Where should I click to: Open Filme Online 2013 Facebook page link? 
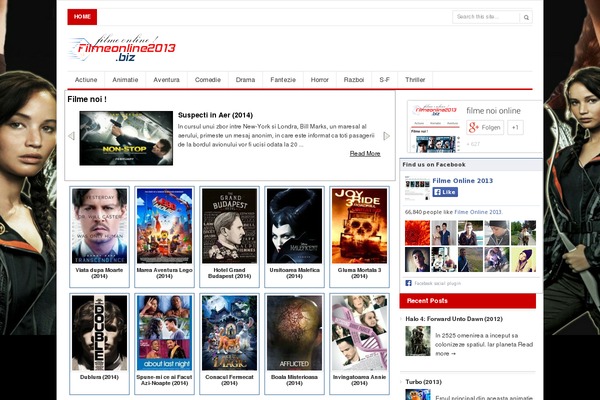click(x=463, y=181)
